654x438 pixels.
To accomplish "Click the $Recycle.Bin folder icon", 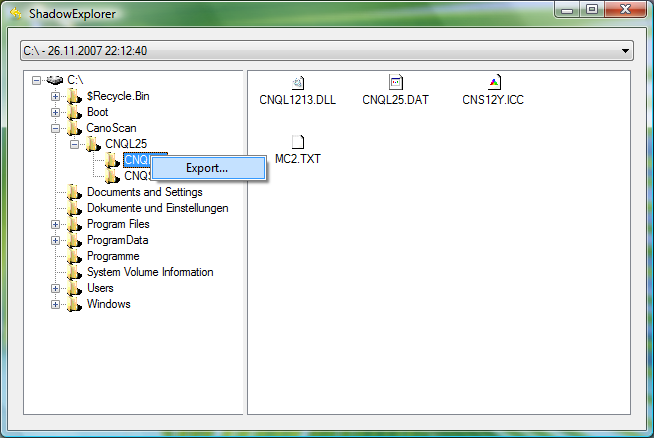I will [74, 96].
